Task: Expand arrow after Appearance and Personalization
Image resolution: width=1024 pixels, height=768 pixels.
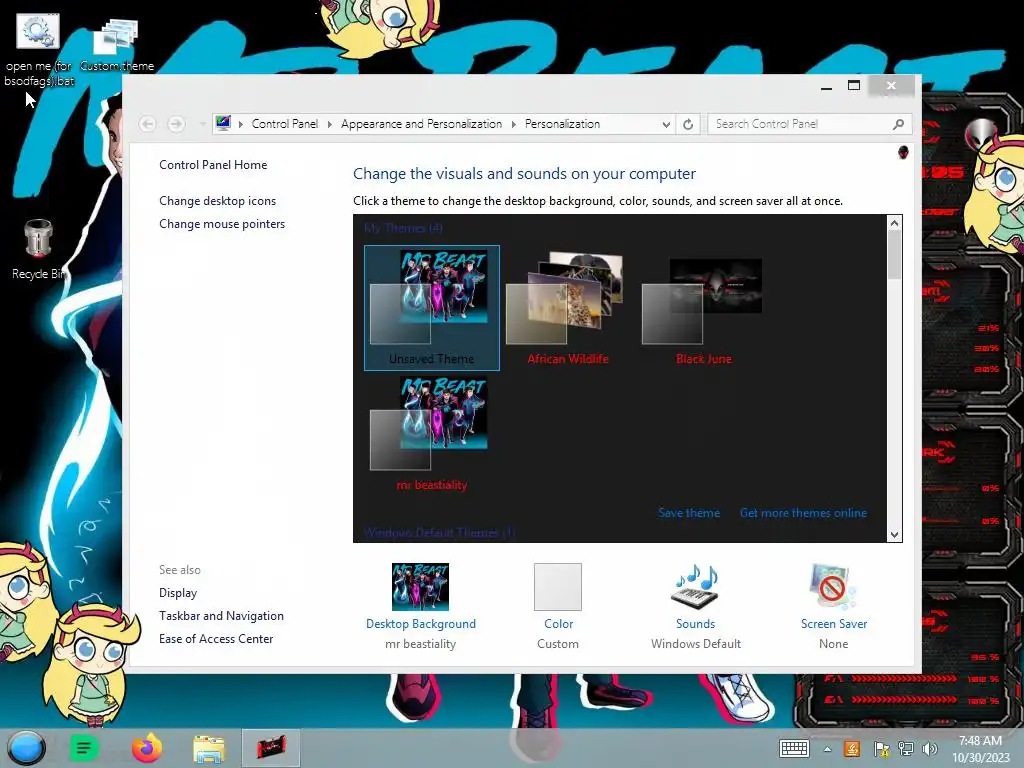Action: 513,124
